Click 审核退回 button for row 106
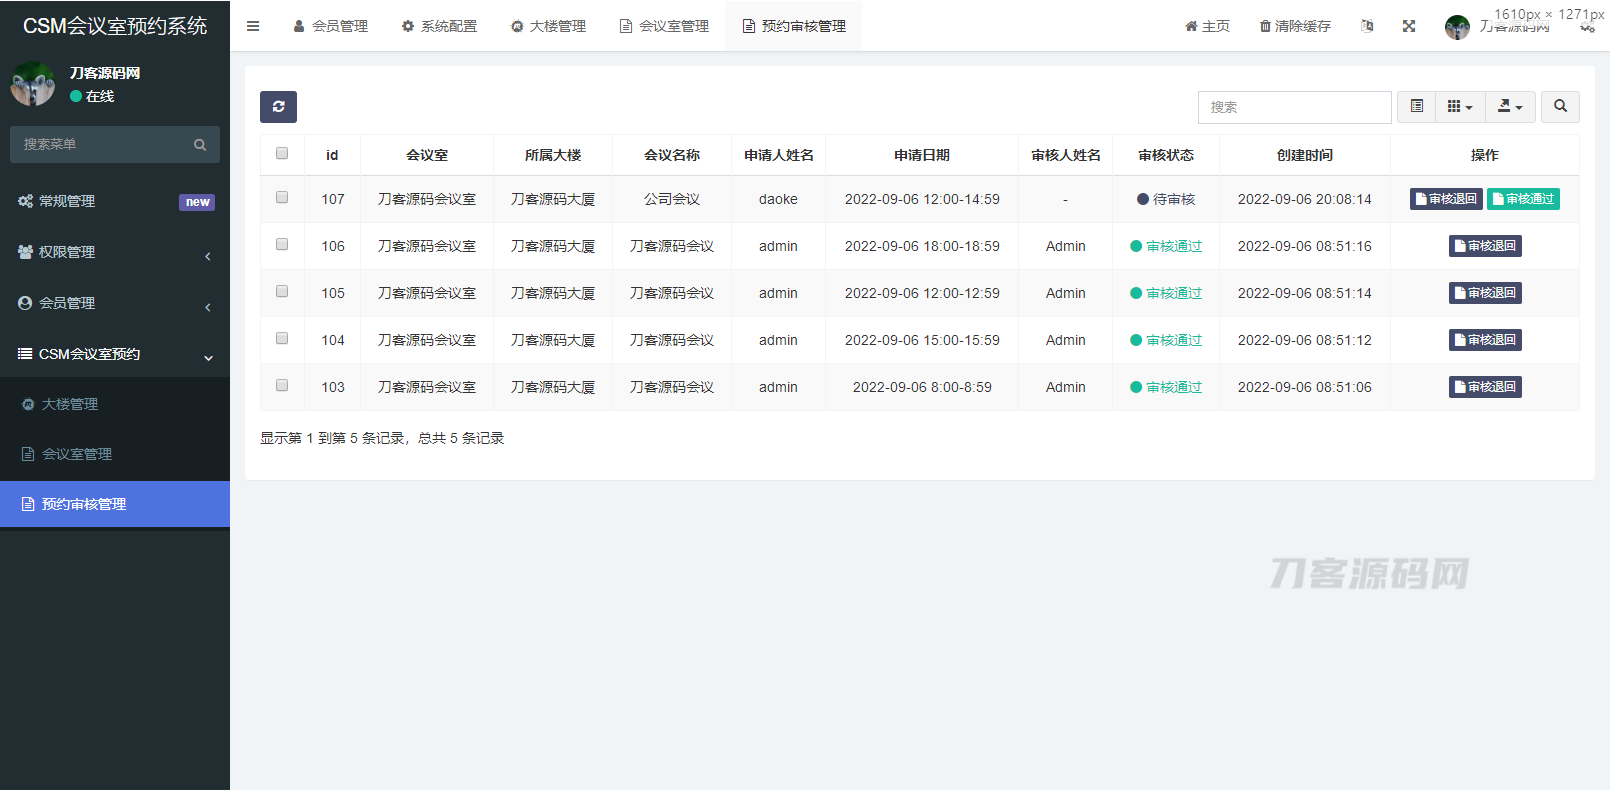 pos(1485,246)
